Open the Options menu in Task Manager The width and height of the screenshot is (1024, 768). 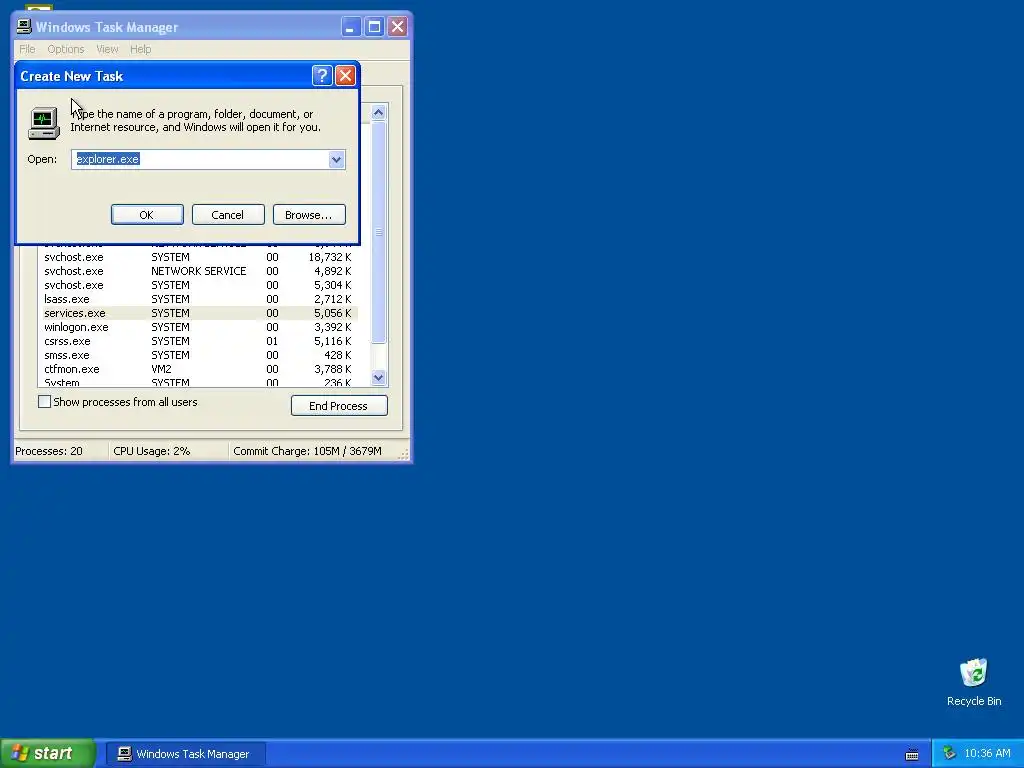click(x=66, y=49)
